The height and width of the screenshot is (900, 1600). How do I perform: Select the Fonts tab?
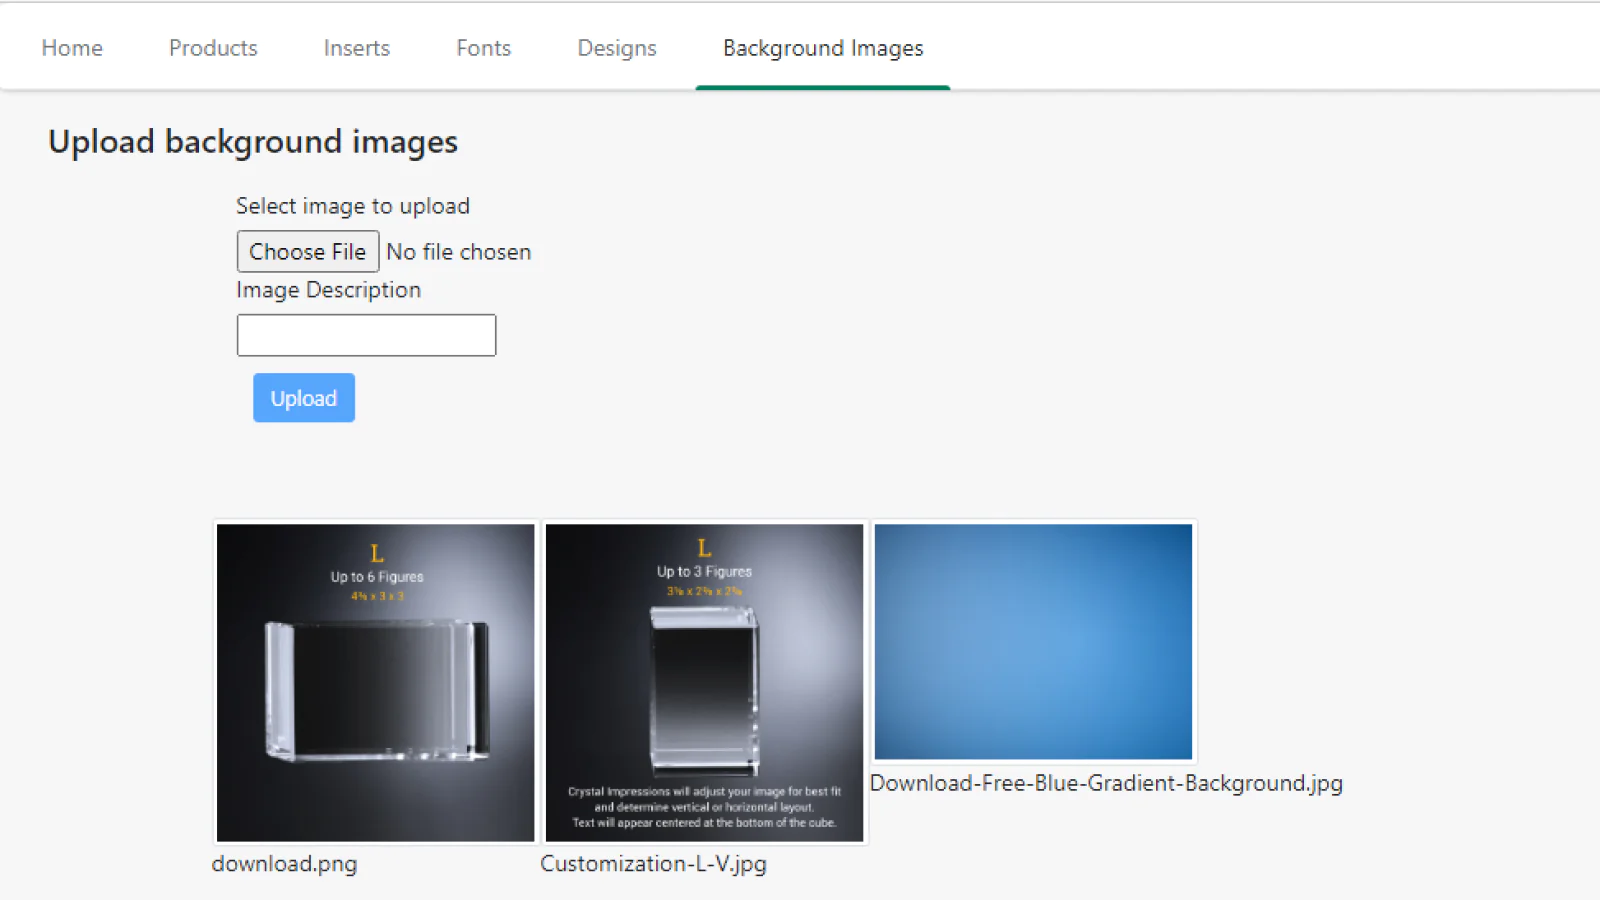pyautogui.click(x=483, y=48)
